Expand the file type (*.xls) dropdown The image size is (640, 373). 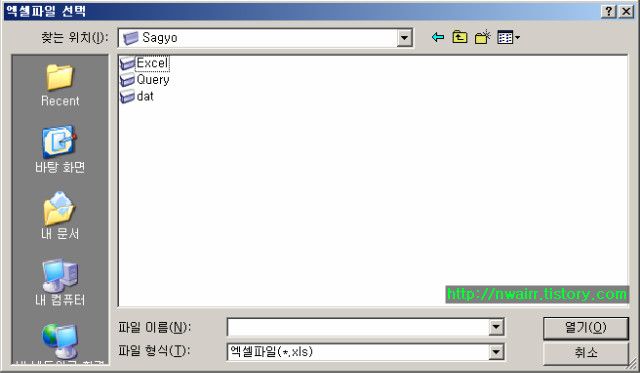tap(496, 352)
